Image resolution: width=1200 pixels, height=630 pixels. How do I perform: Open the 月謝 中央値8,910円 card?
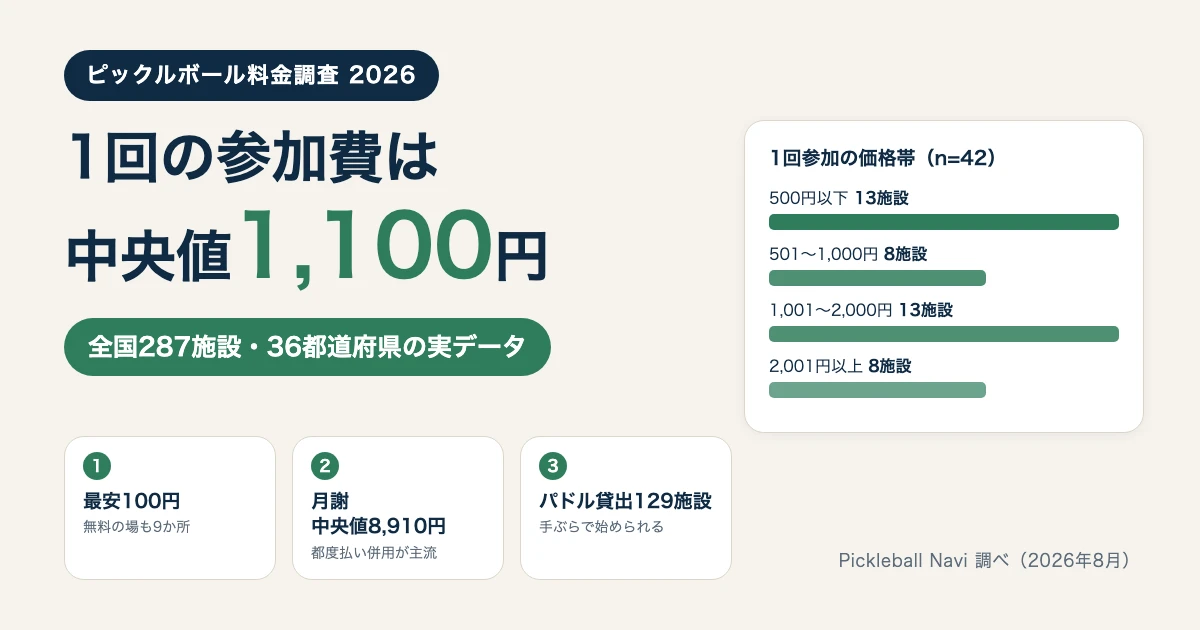[x=398, y=508]
